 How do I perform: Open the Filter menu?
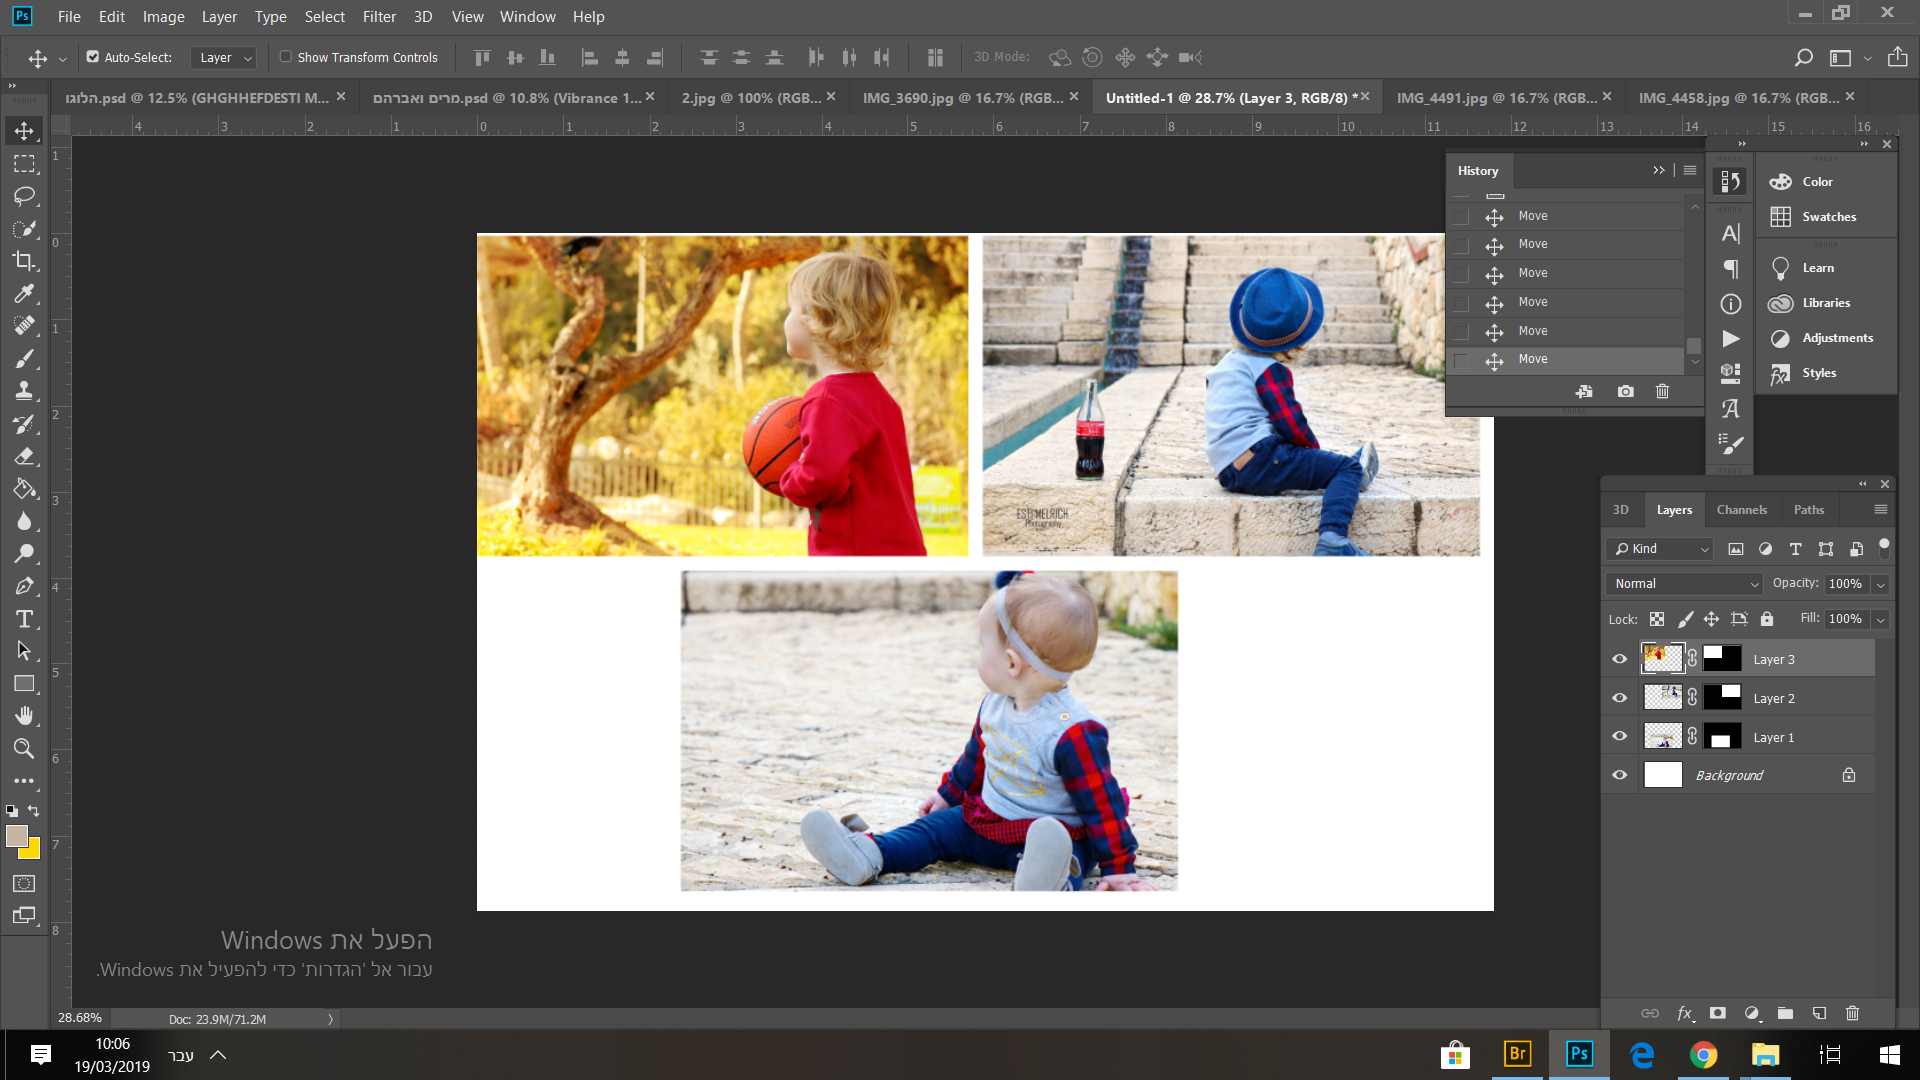(x=379, y=17)
